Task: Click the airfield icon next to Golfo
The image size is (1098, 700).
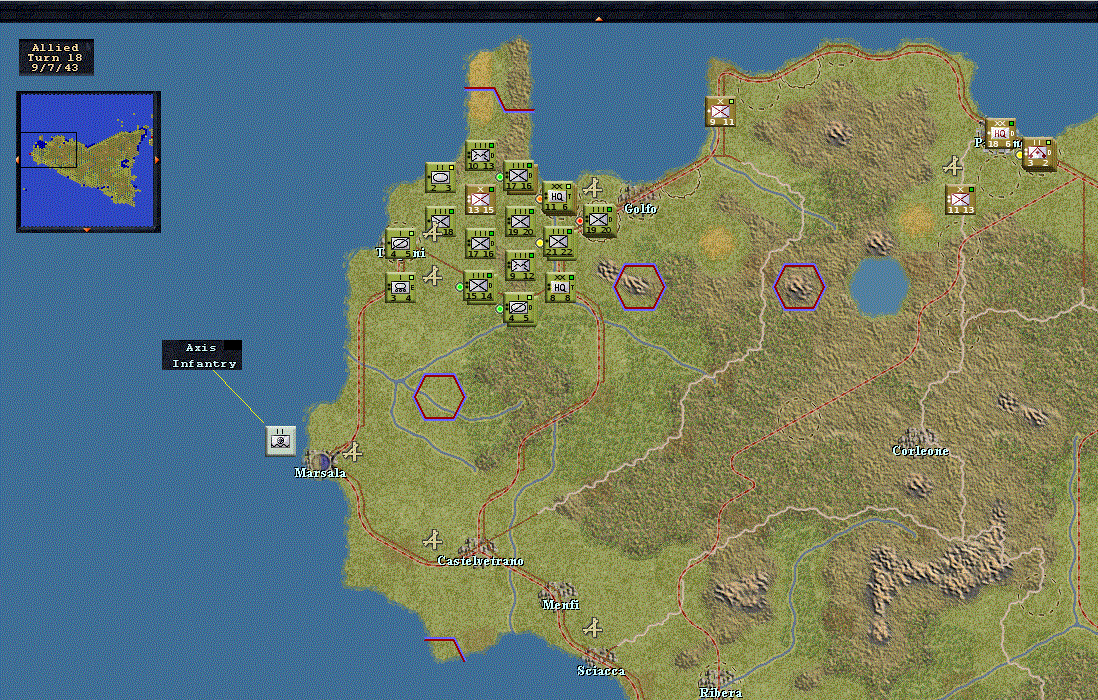Action: pyautogui.click(x=592, y=188)
